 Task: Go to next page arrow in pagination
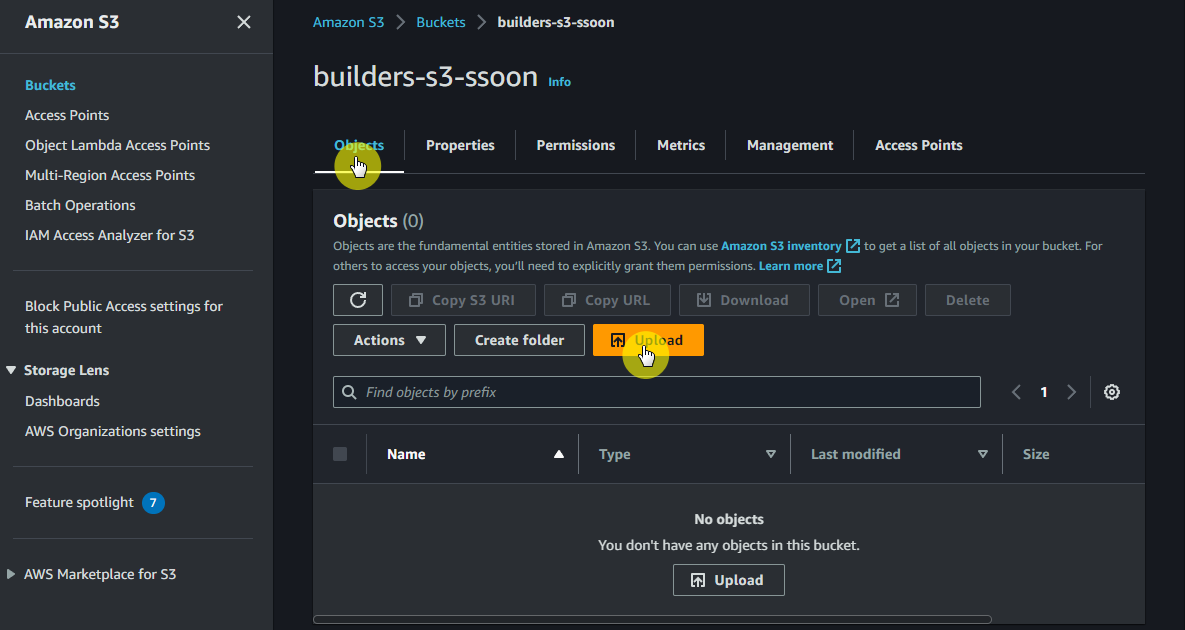[1071, 392]
